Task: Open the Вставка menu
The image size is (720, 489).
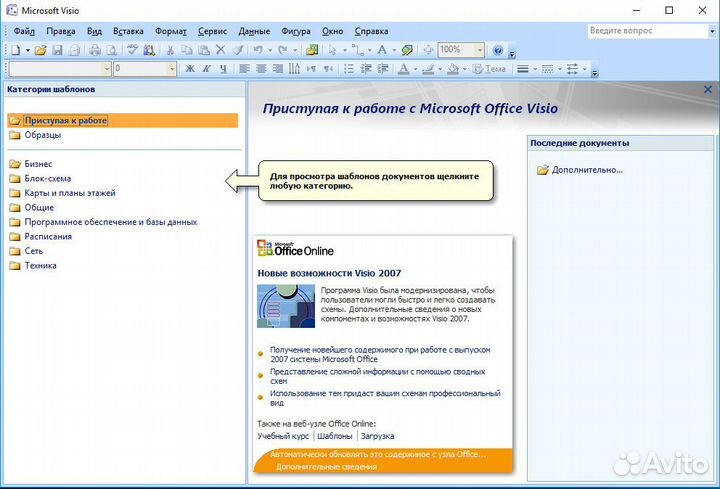Action: pyautogui.click(x=128, y=31)
